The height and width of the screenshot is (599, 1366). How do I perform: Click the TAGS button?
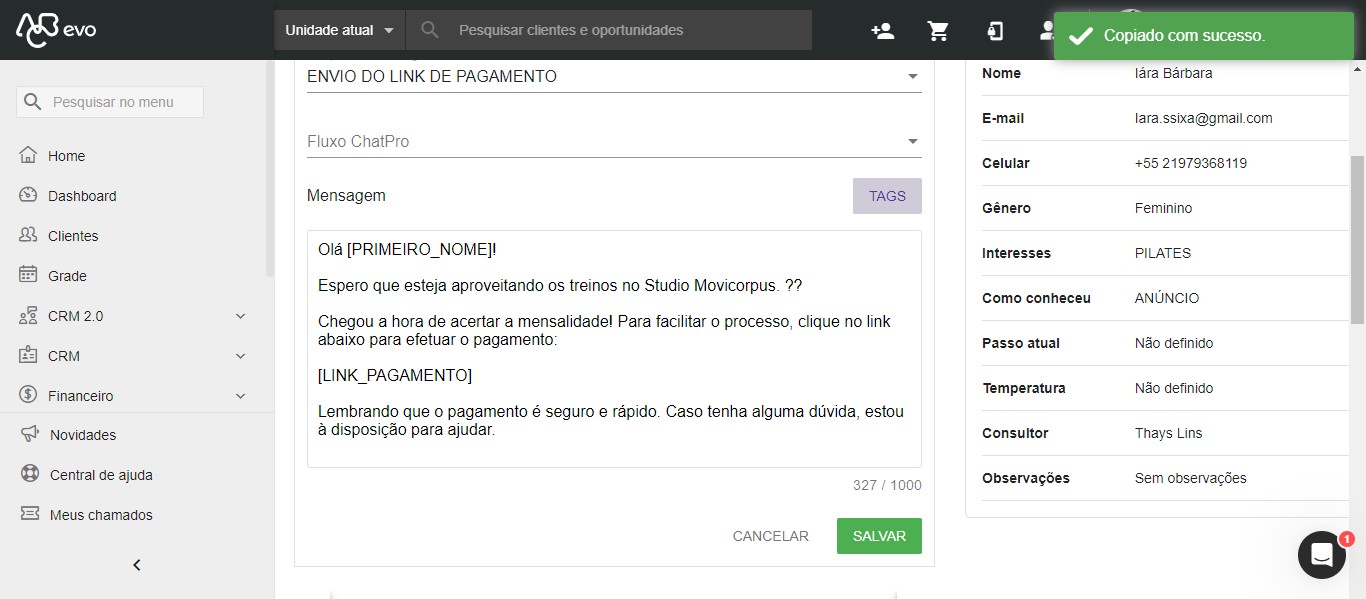click(887, 196)
